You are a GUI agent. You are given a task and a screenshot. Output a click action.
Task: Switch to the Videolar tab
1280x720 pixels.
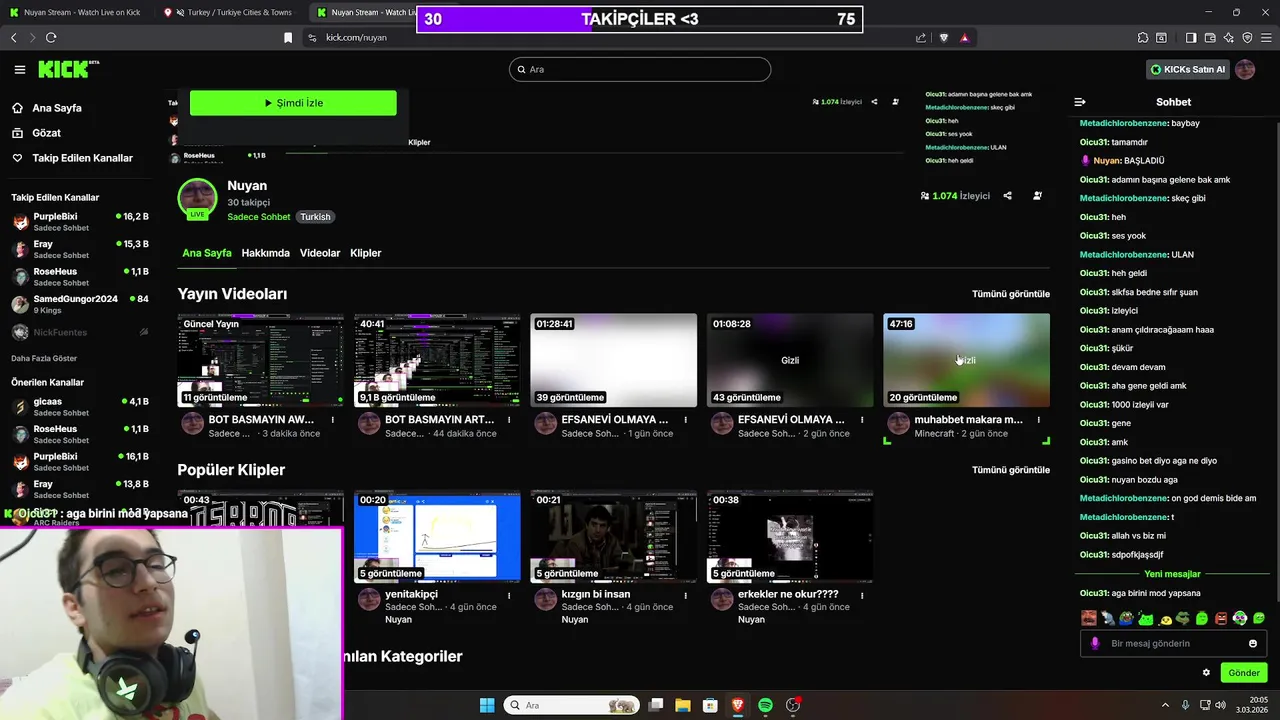point(320,253)
